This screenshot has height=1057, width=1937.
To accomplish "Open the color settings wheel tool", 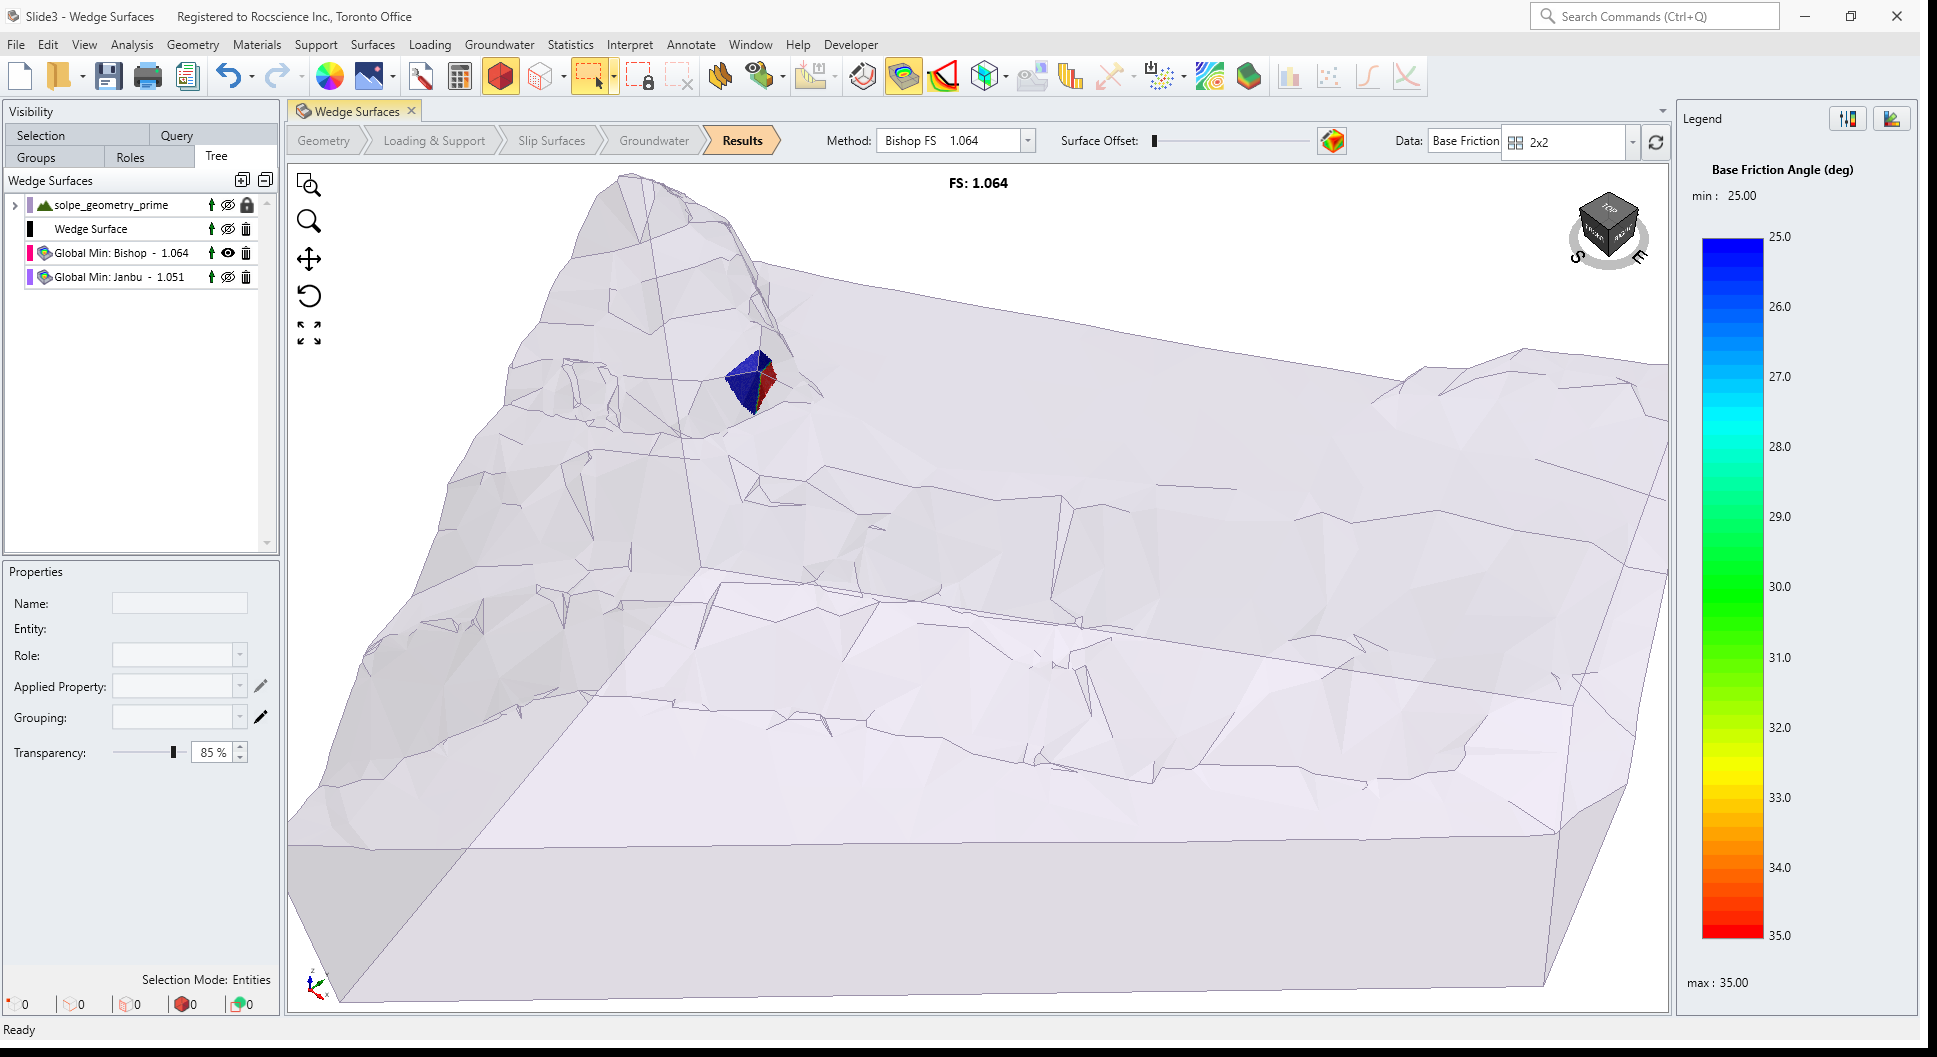I will pos(330,75).
